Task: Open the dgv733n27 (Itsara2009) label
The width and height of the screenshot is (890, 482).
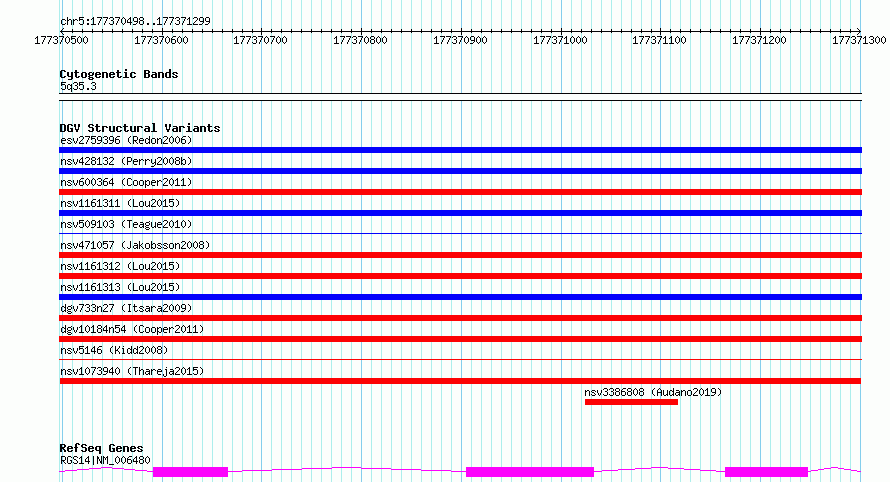Action: click(126, 308)
